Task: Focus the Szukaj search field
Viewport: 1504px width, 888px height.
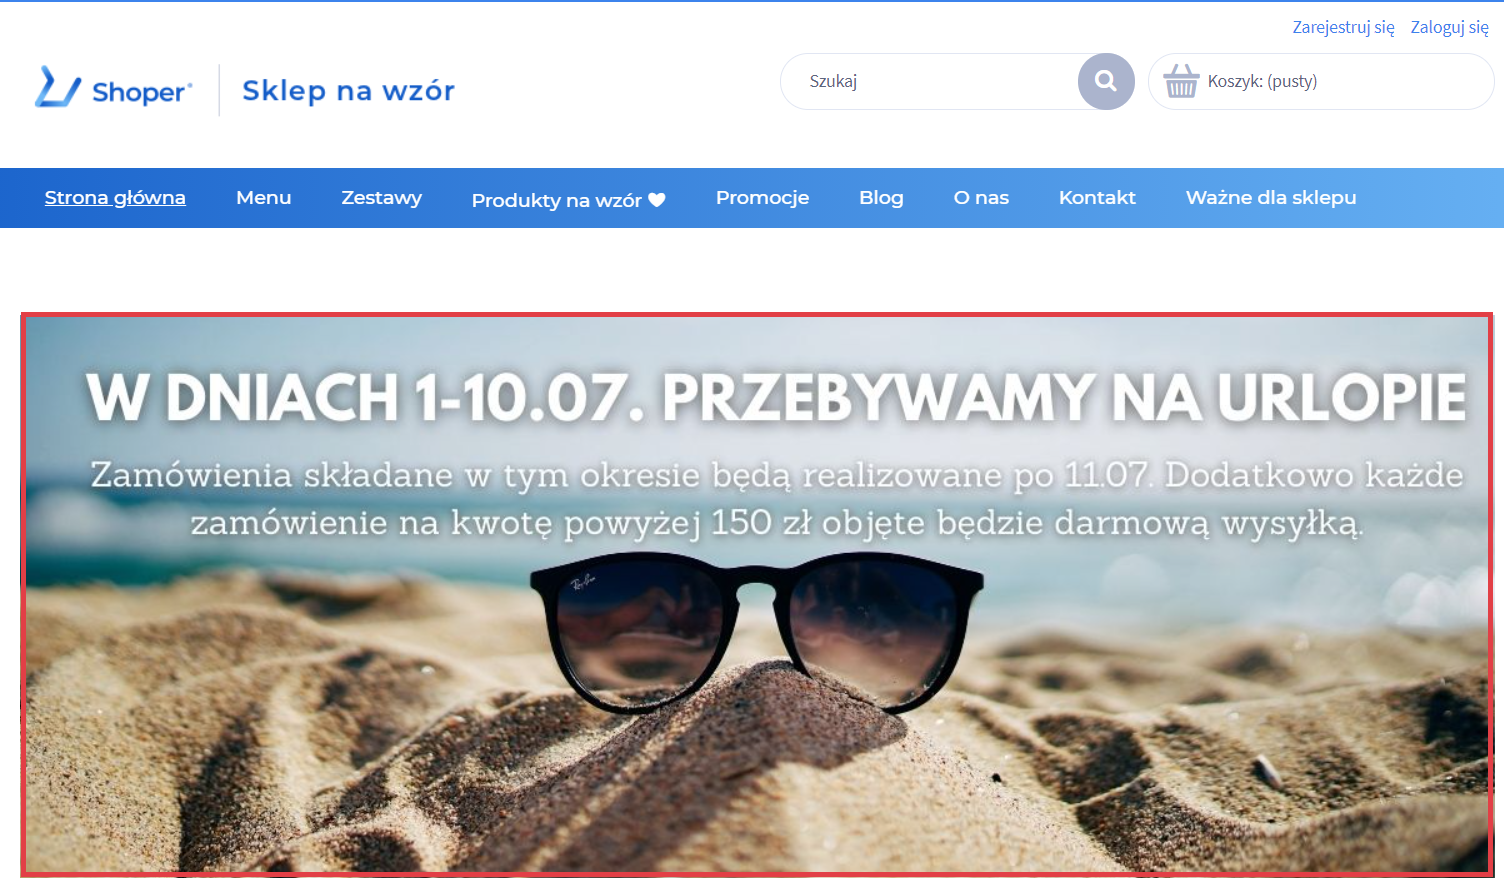Action: tap(929, 81)
